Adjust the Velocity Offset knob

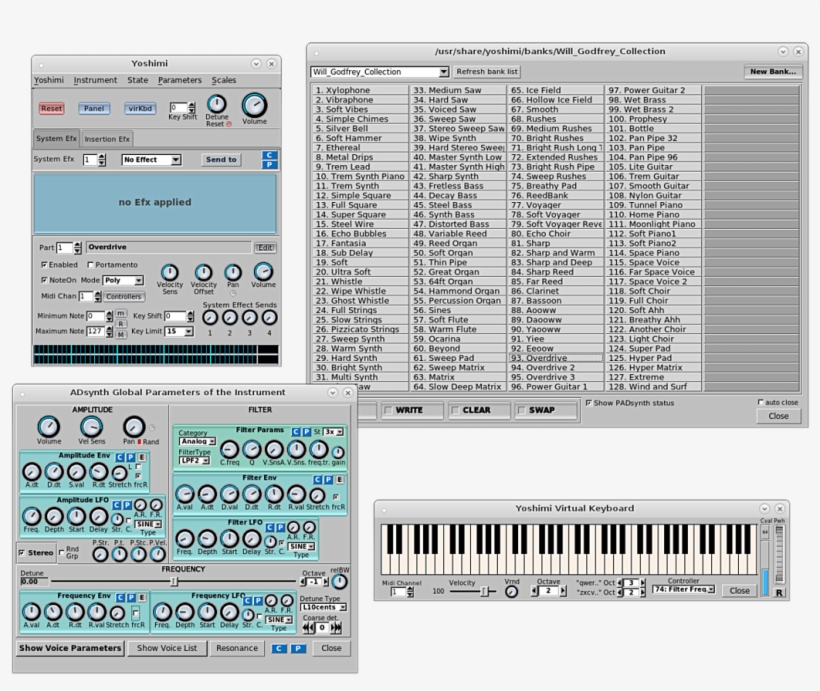[203, 272]
